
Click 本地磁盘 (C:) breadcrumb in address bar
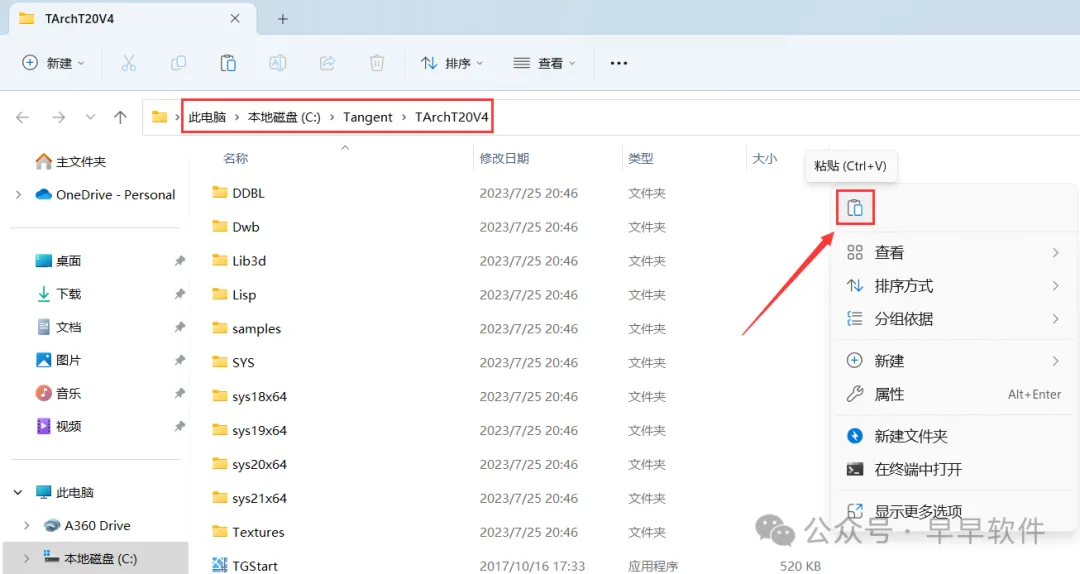point(284,117)
